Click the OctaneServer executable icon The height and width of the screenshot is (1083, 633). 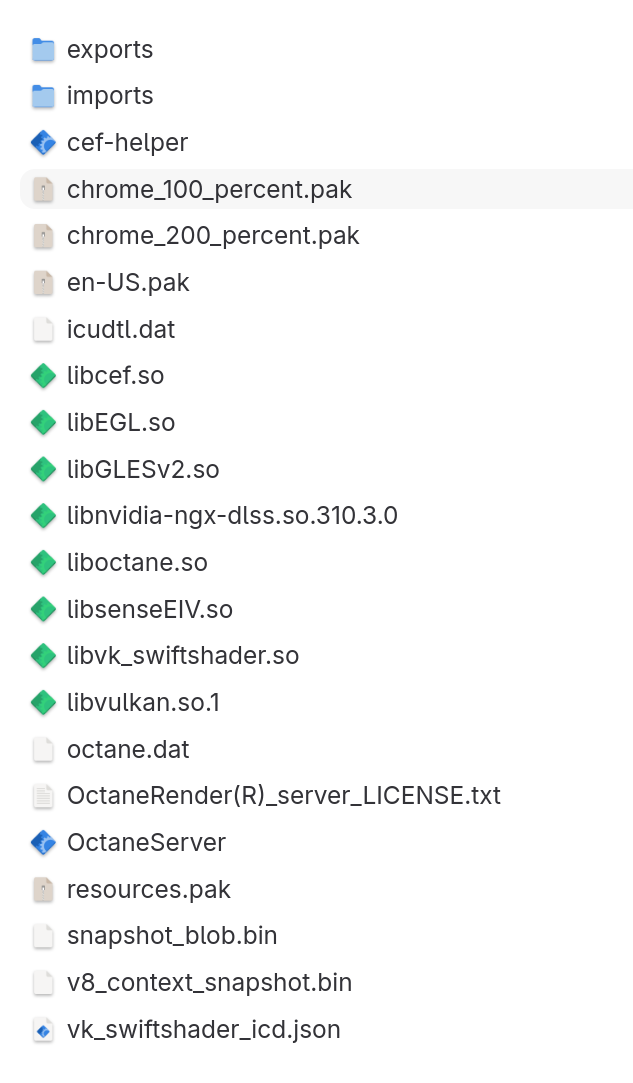click(43, 843)
